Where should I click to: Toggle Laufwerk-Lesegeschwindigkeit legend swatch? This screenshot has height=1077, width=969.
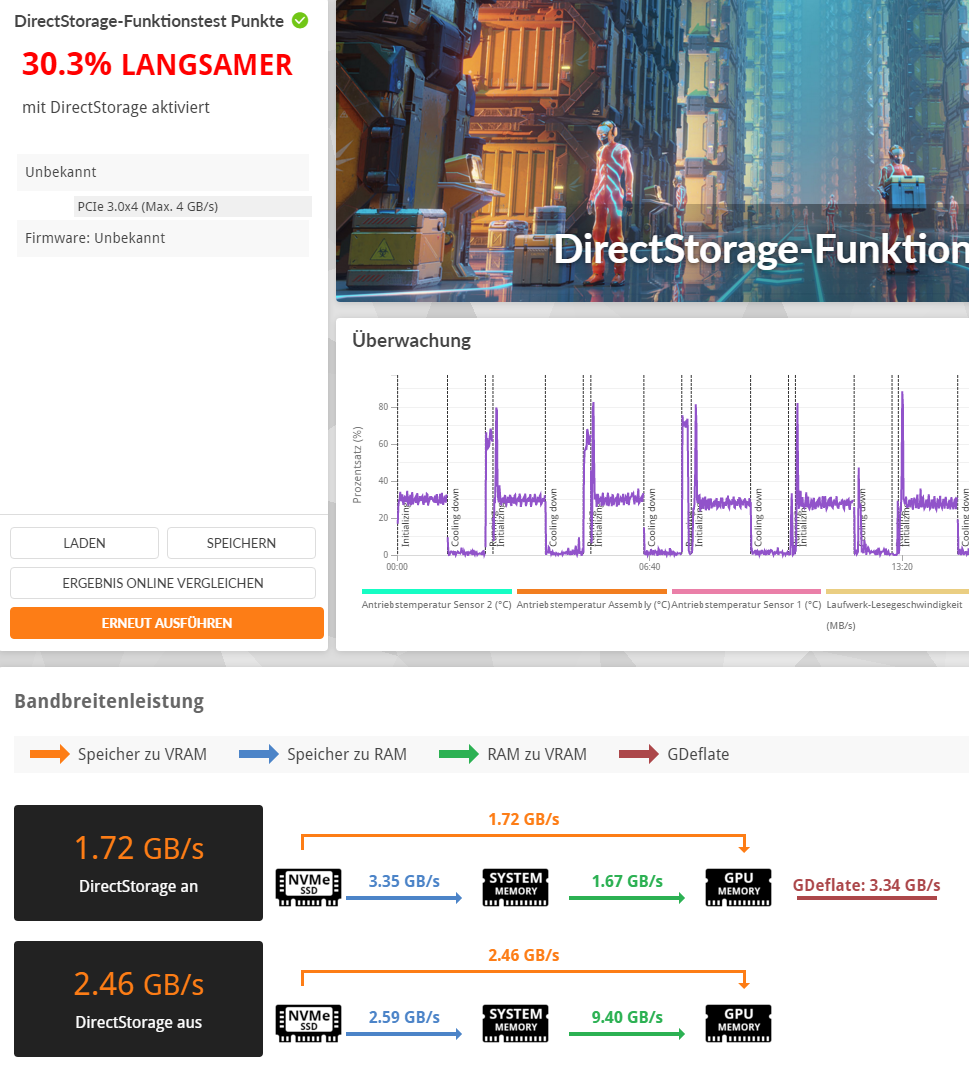(897, 591)
